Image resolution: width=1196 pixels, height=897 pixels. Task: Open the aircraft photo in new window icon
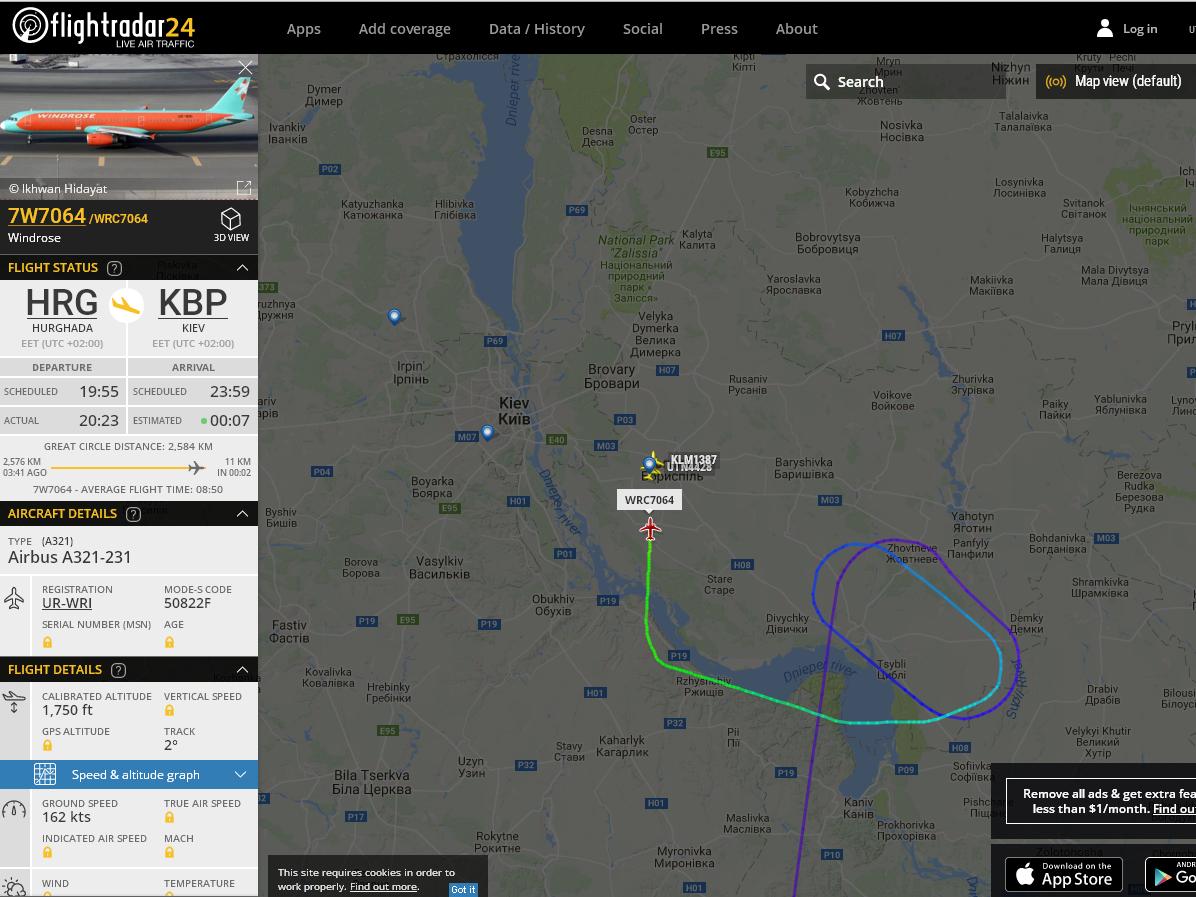point(244,188)
